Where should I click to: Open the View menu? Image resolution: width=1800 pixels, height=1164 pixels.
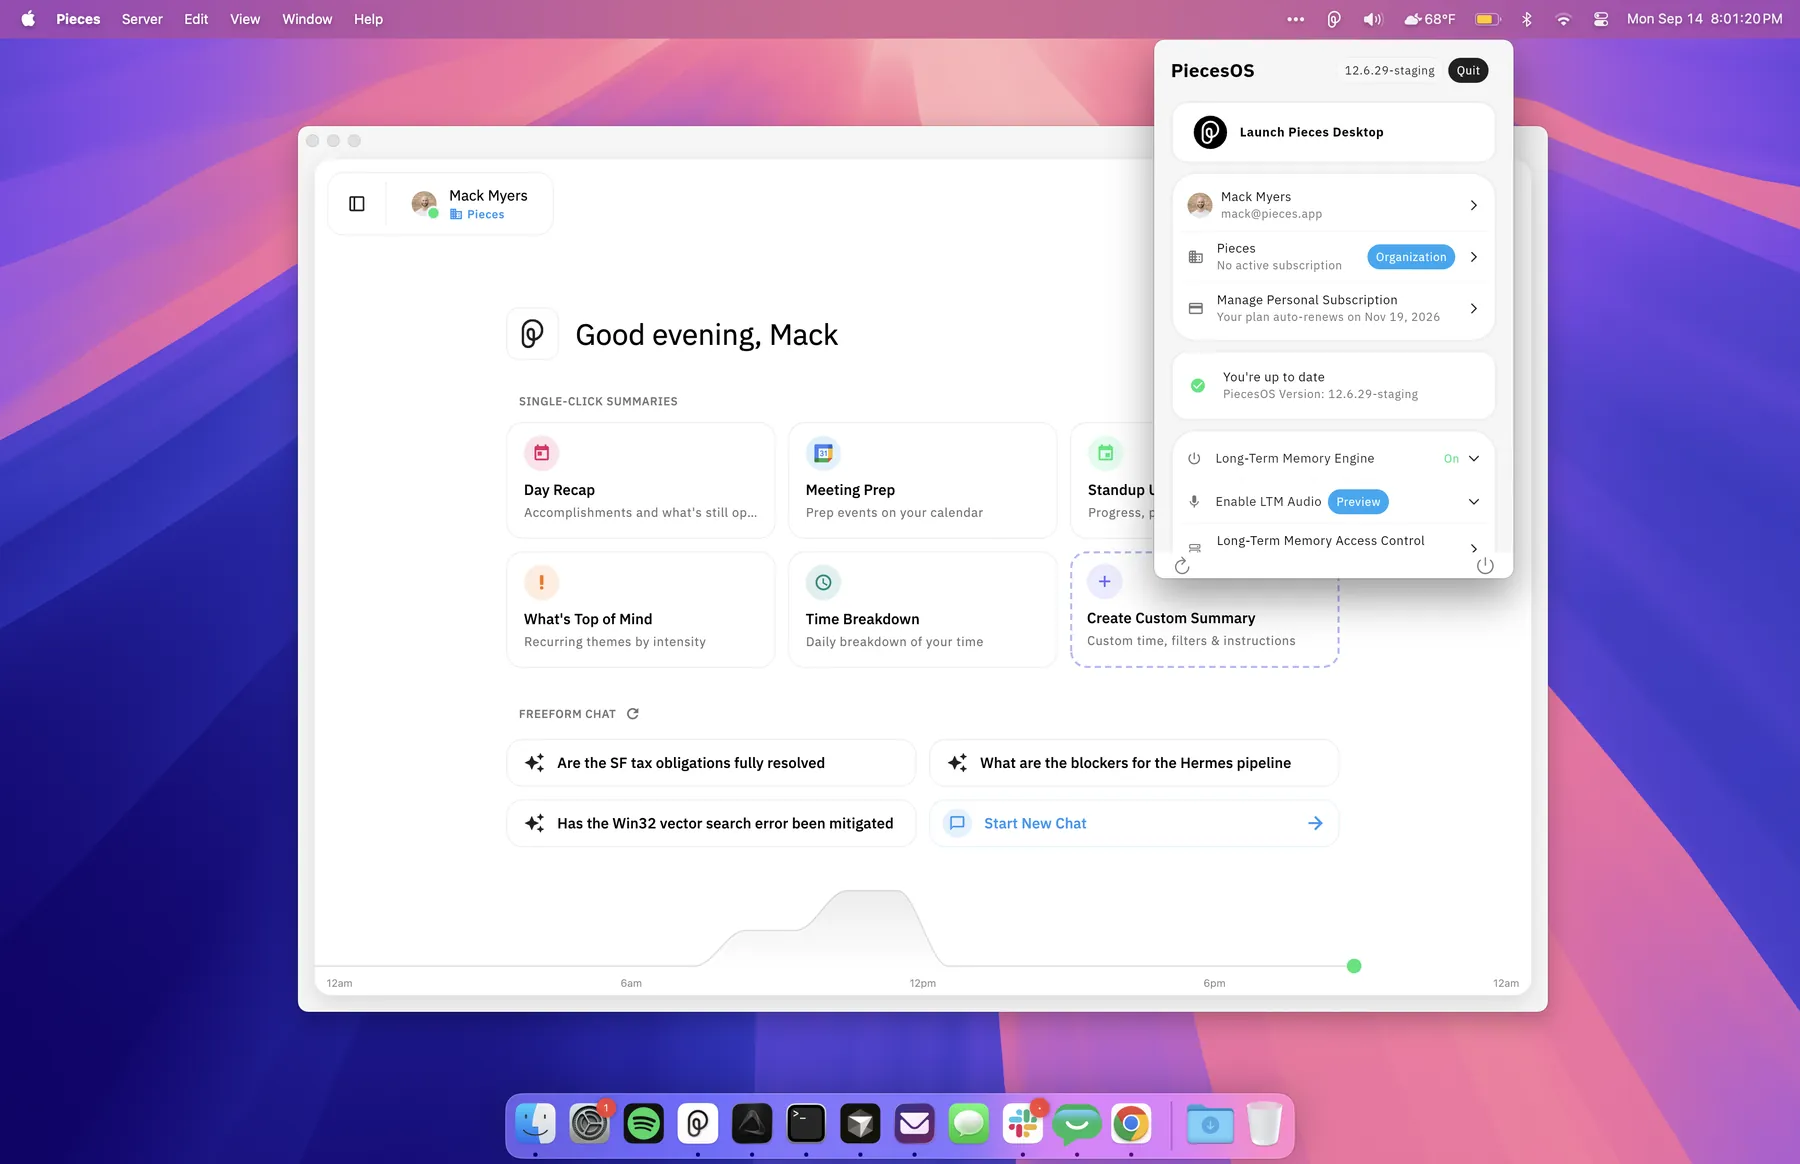(x=245, y=19)
